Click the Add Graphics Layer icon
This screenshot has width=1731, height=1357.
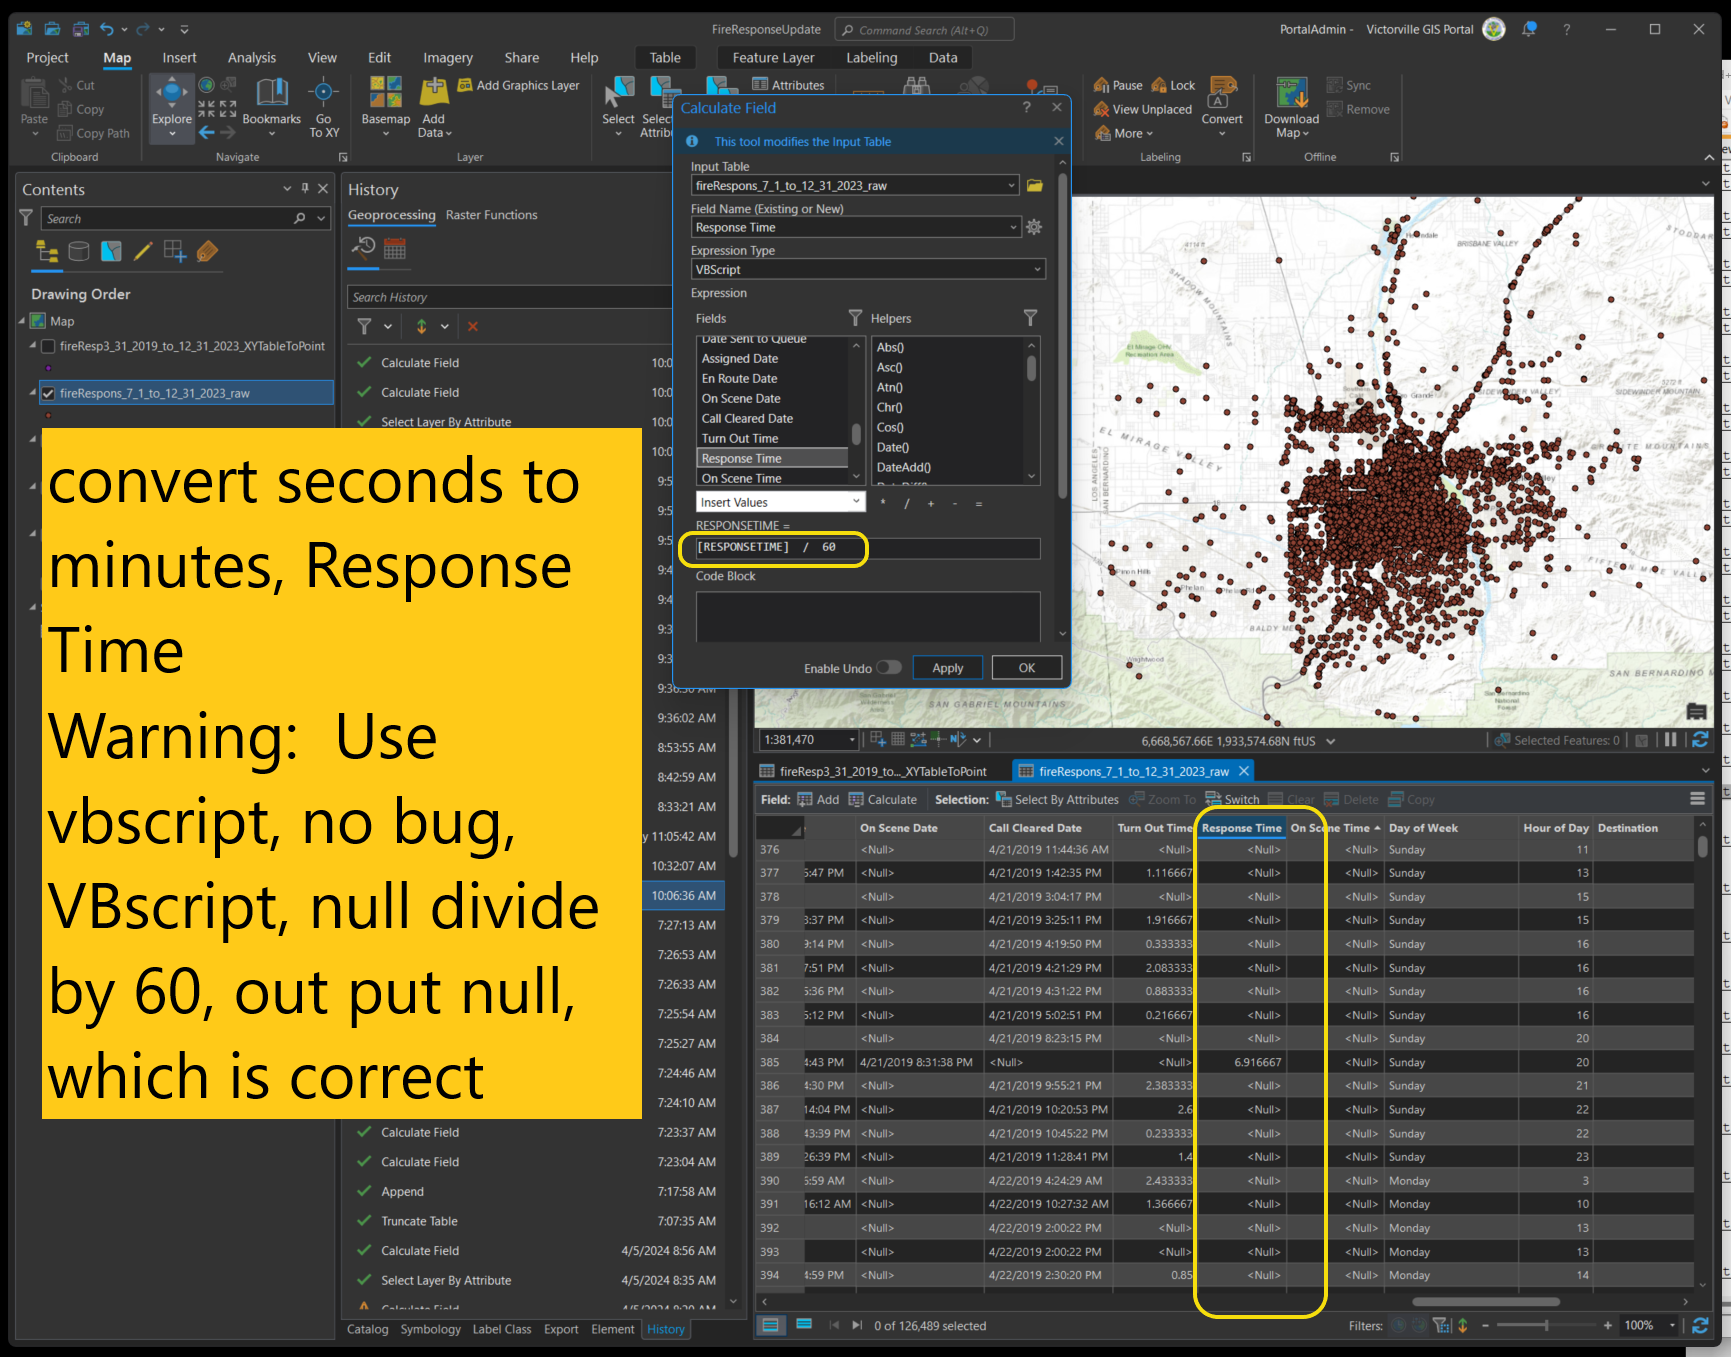coord(465,85)
